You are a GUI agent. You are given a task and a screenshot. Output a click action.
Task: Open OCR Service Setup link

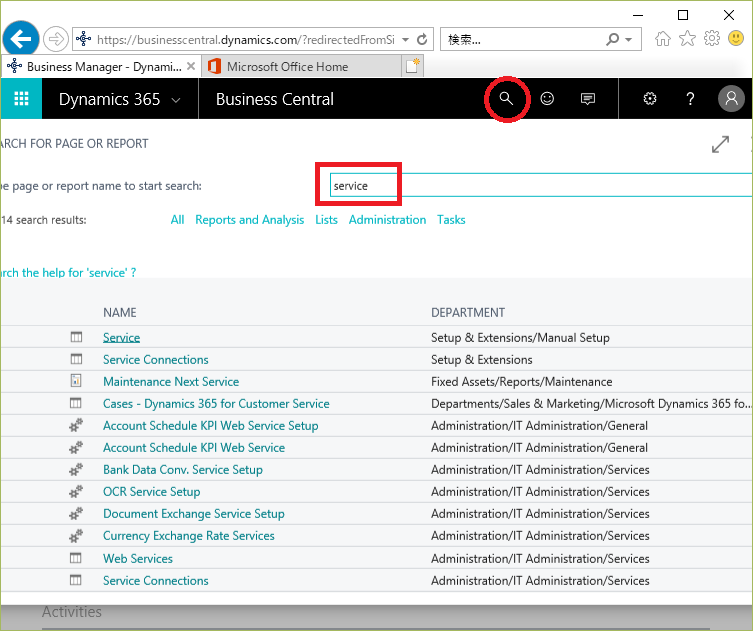pos(152,492)
